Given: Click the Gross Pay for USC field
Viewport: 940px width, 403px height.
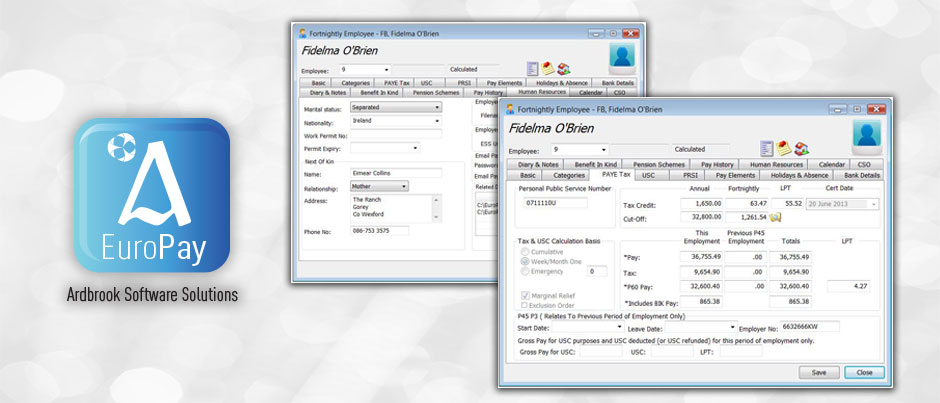Looking at the screenshot, I should pos(600,351).
